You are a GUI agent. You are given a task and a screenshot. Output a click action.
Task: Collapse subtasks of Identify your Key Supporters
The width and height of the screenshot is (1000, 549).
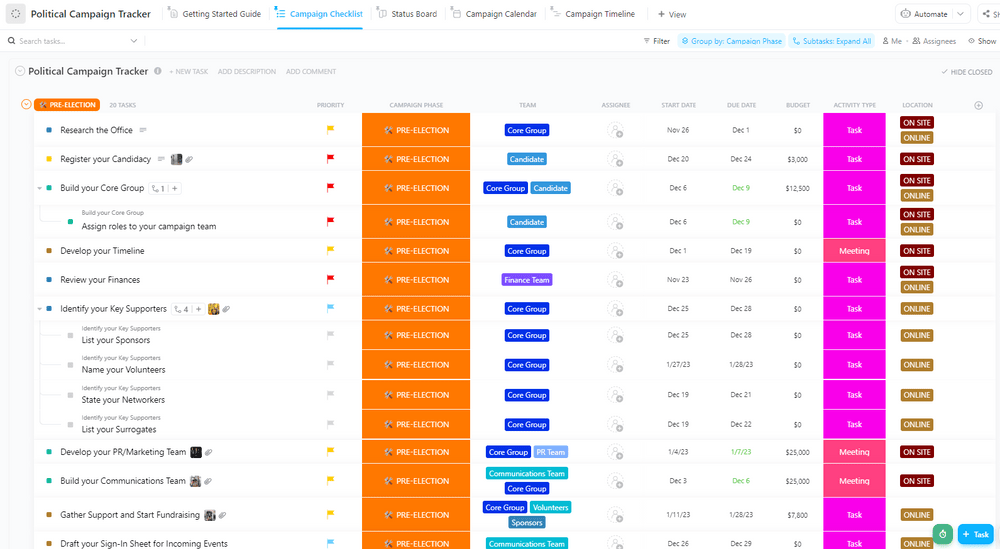coord(40,309)
